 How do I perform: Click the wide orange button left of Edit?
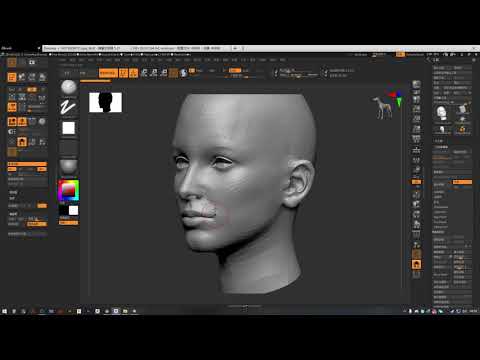click(x=108, y=73)
